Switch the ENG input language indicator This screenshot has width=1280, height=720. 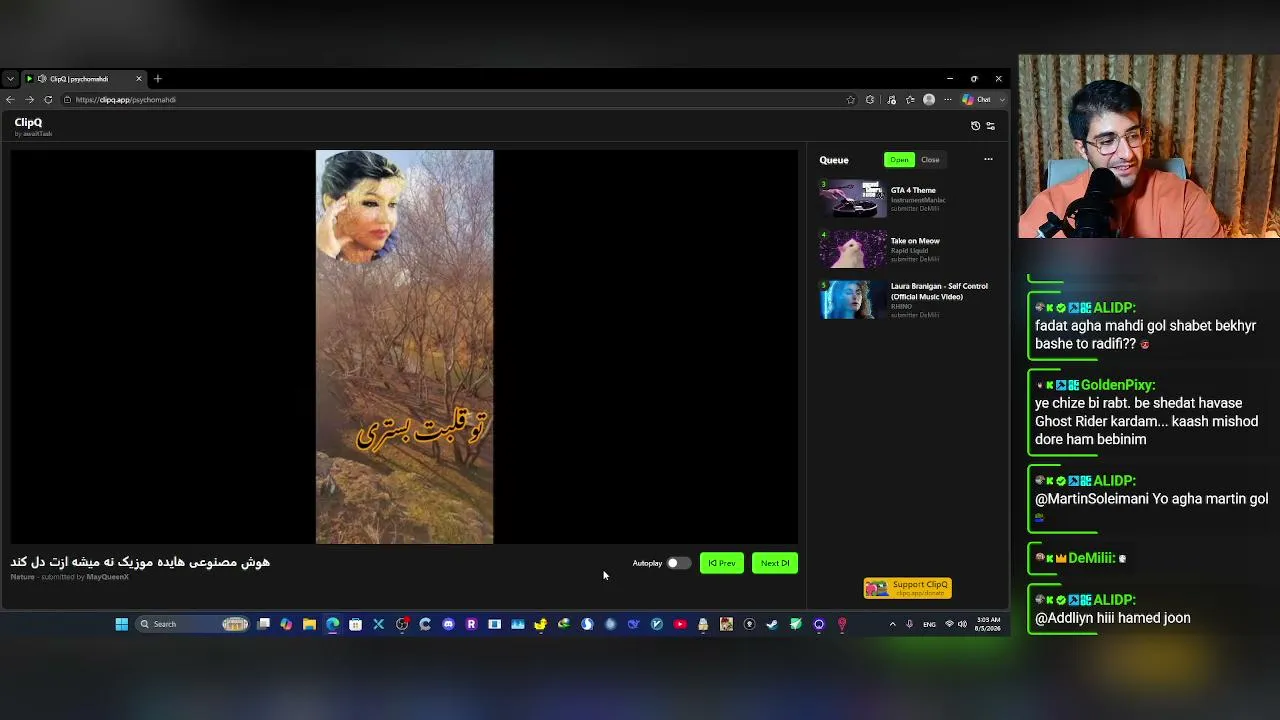click(929, 624)
